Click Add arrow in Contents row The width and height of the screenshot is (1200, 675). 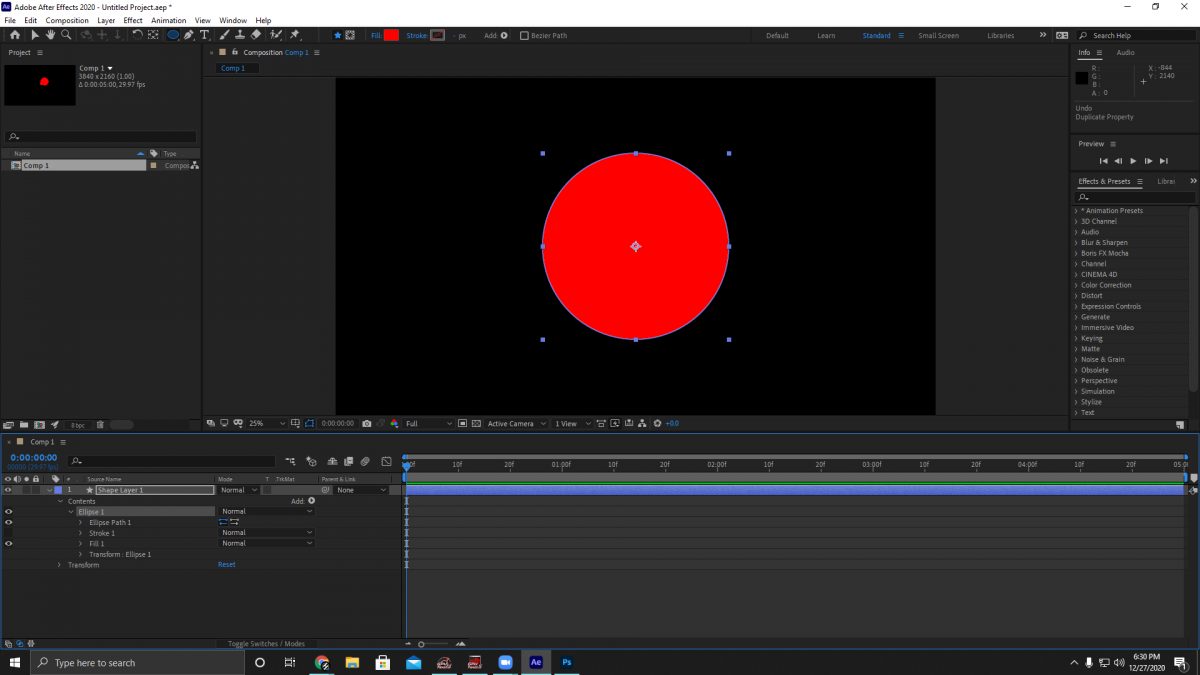point(311,501)
